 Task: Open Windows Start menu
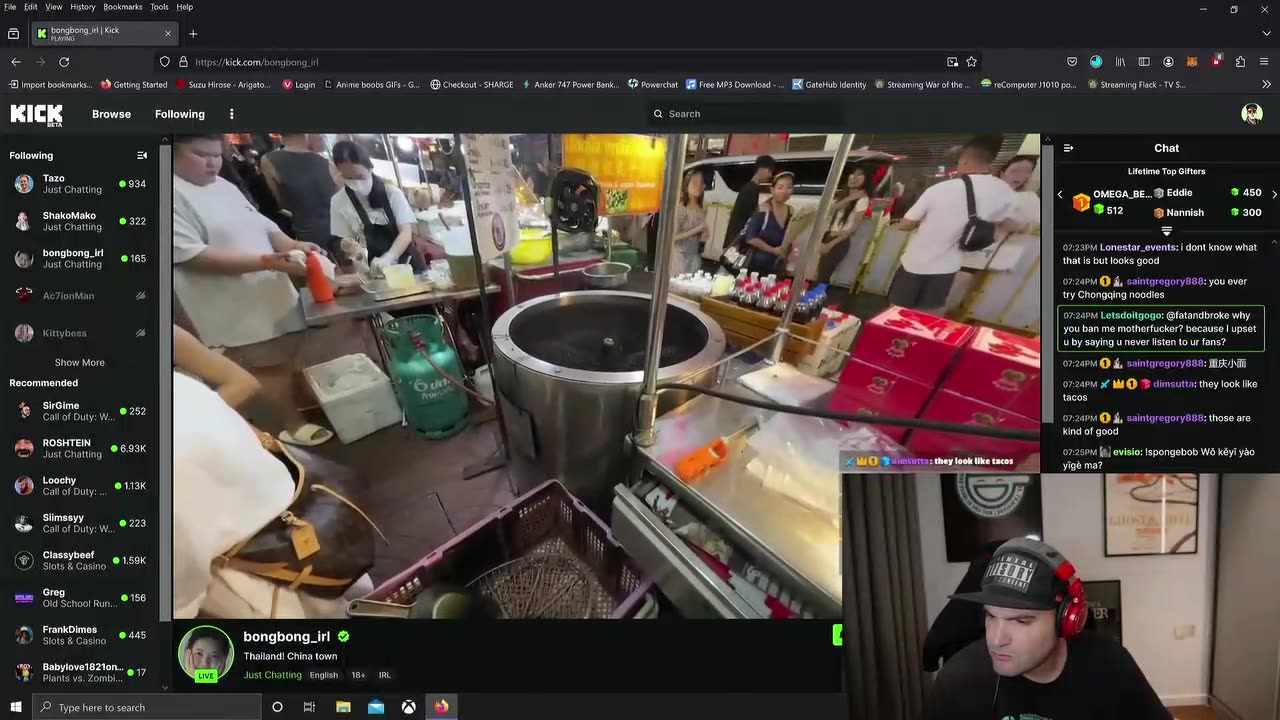(16, 707)
